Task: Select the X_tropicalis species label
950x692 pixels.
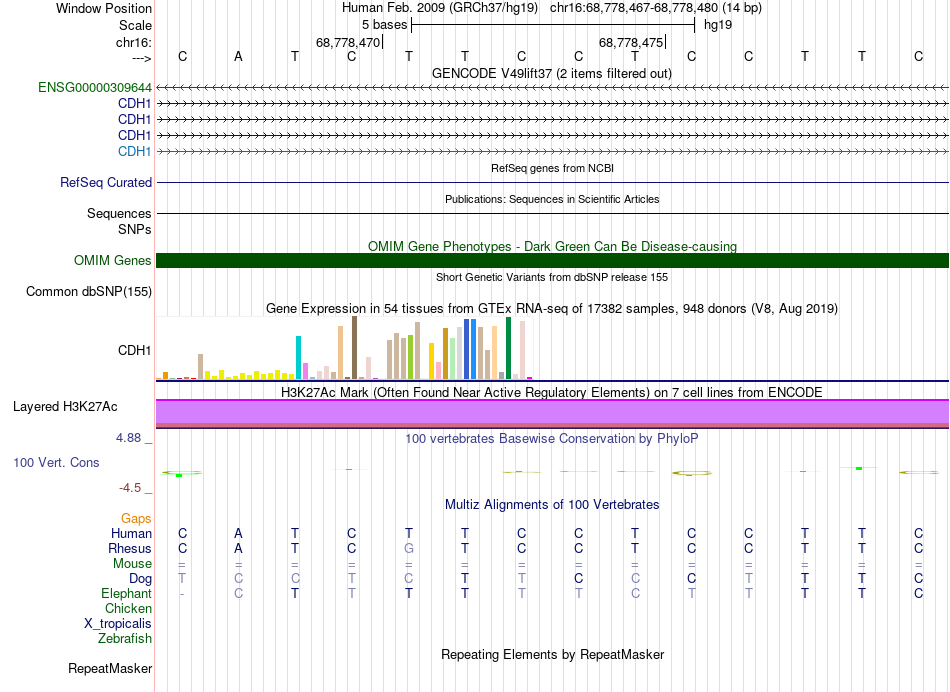Action: click(x=118, y=624)
